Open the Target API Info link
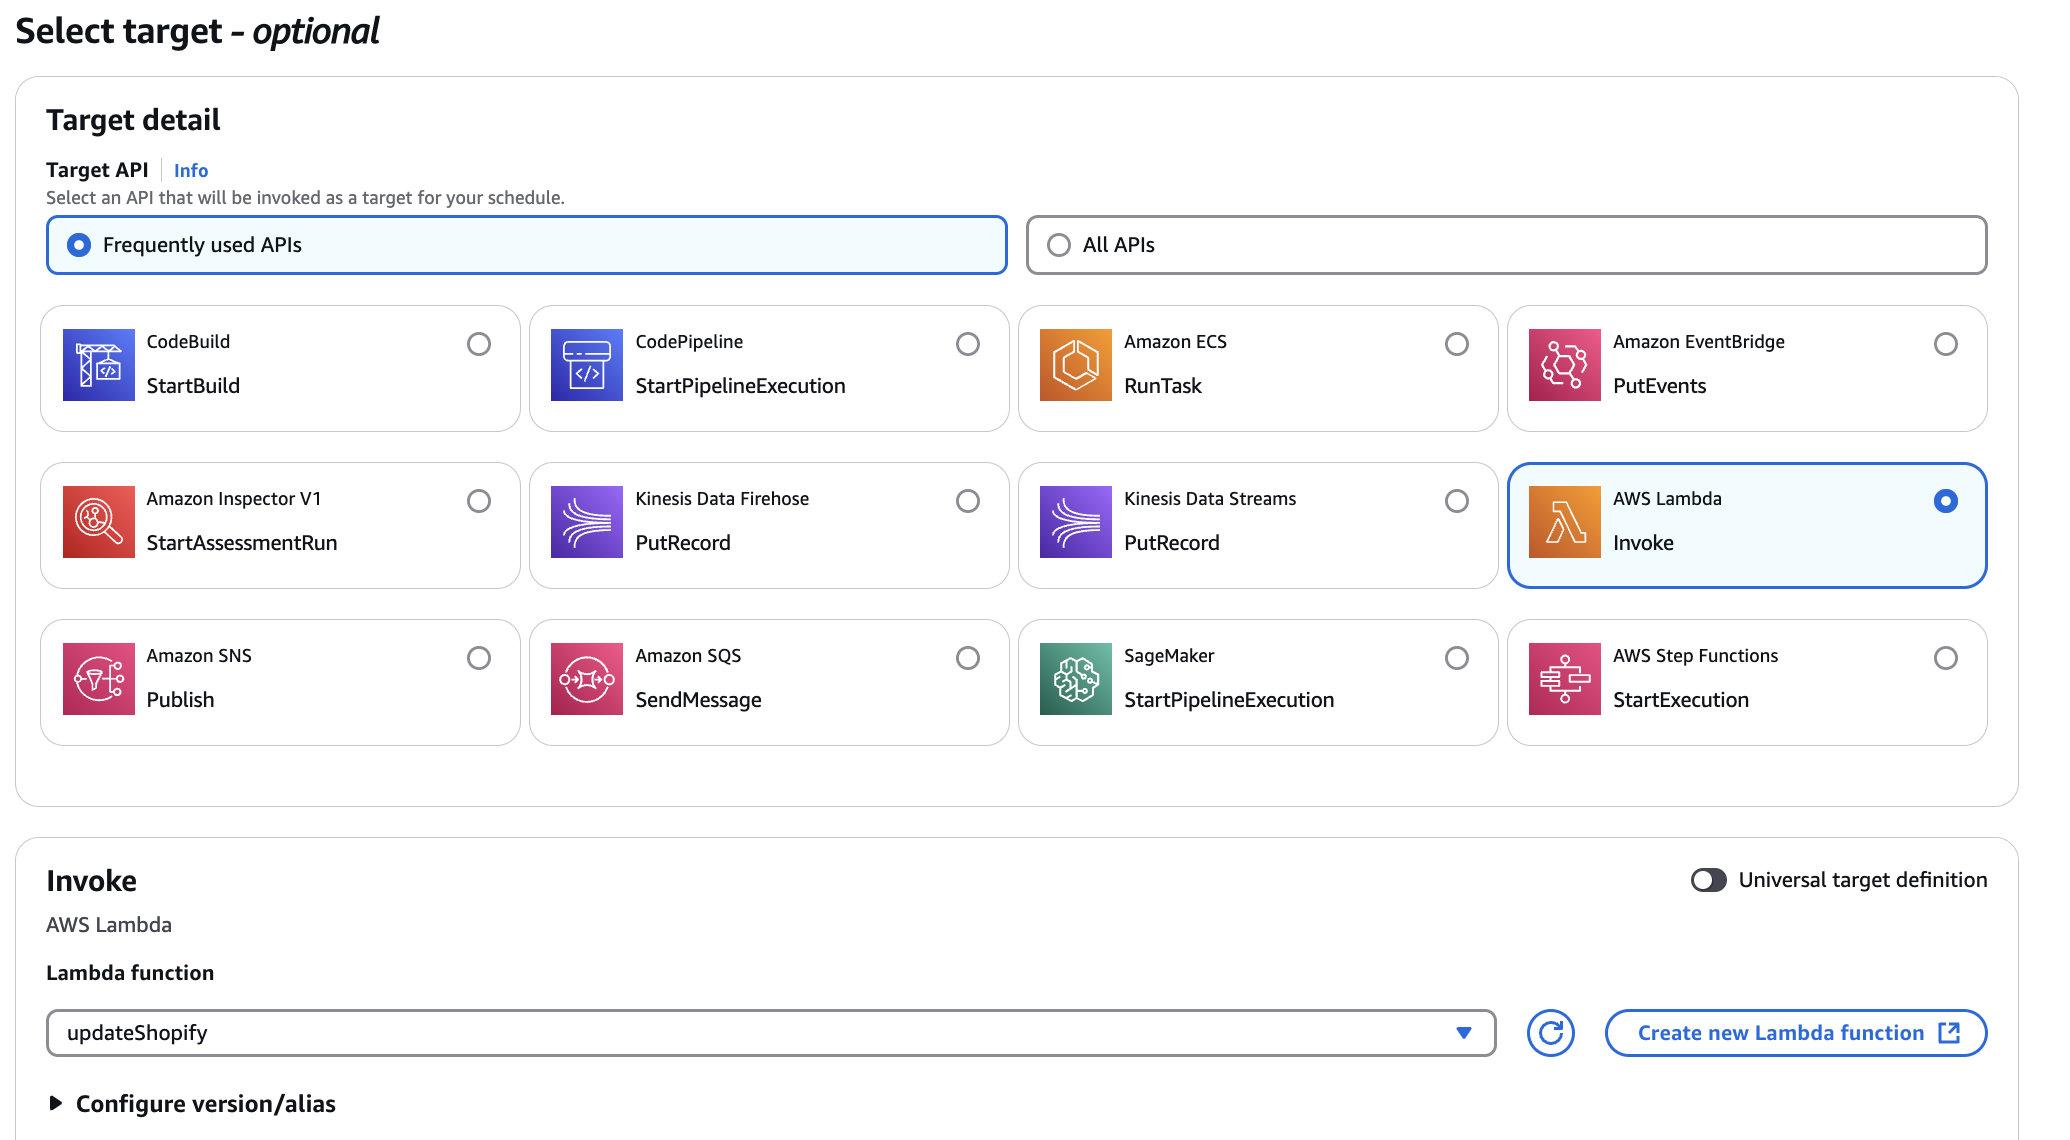This screenshot has height=1140, width=2070. (x=191, y=171)
